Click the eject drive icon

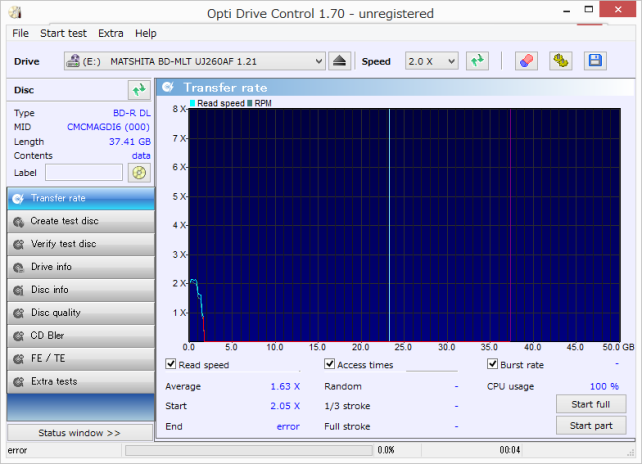pyautogui.click(x=341, y=61)
